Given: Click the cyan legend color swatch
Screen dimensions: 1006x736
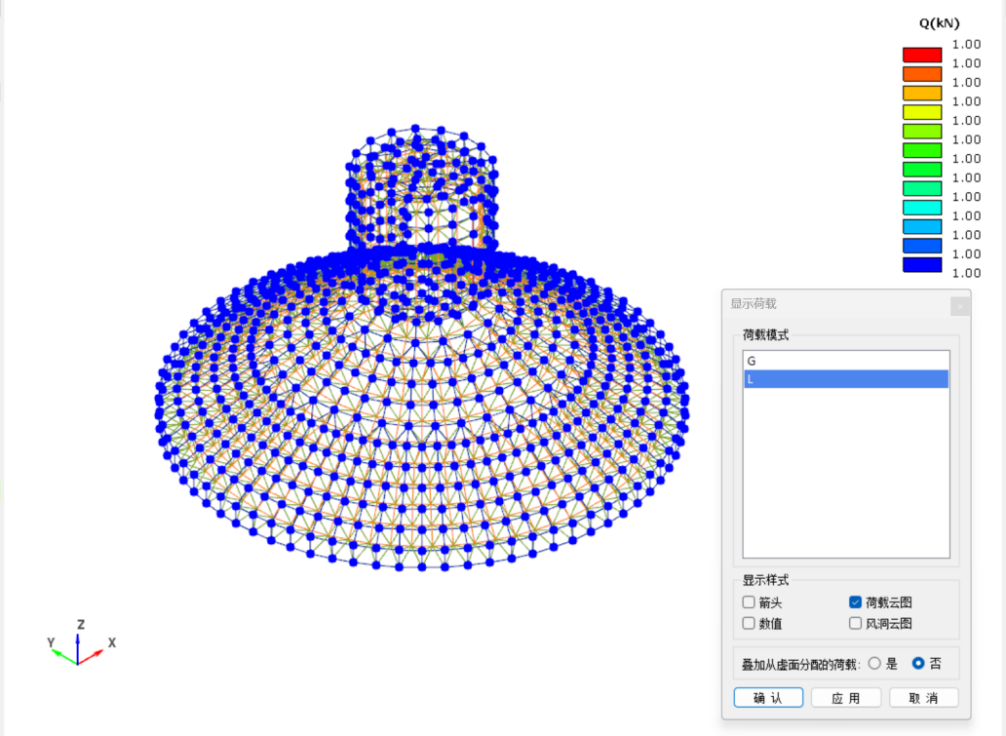Looking at the screenshot, I should point(922,207).
